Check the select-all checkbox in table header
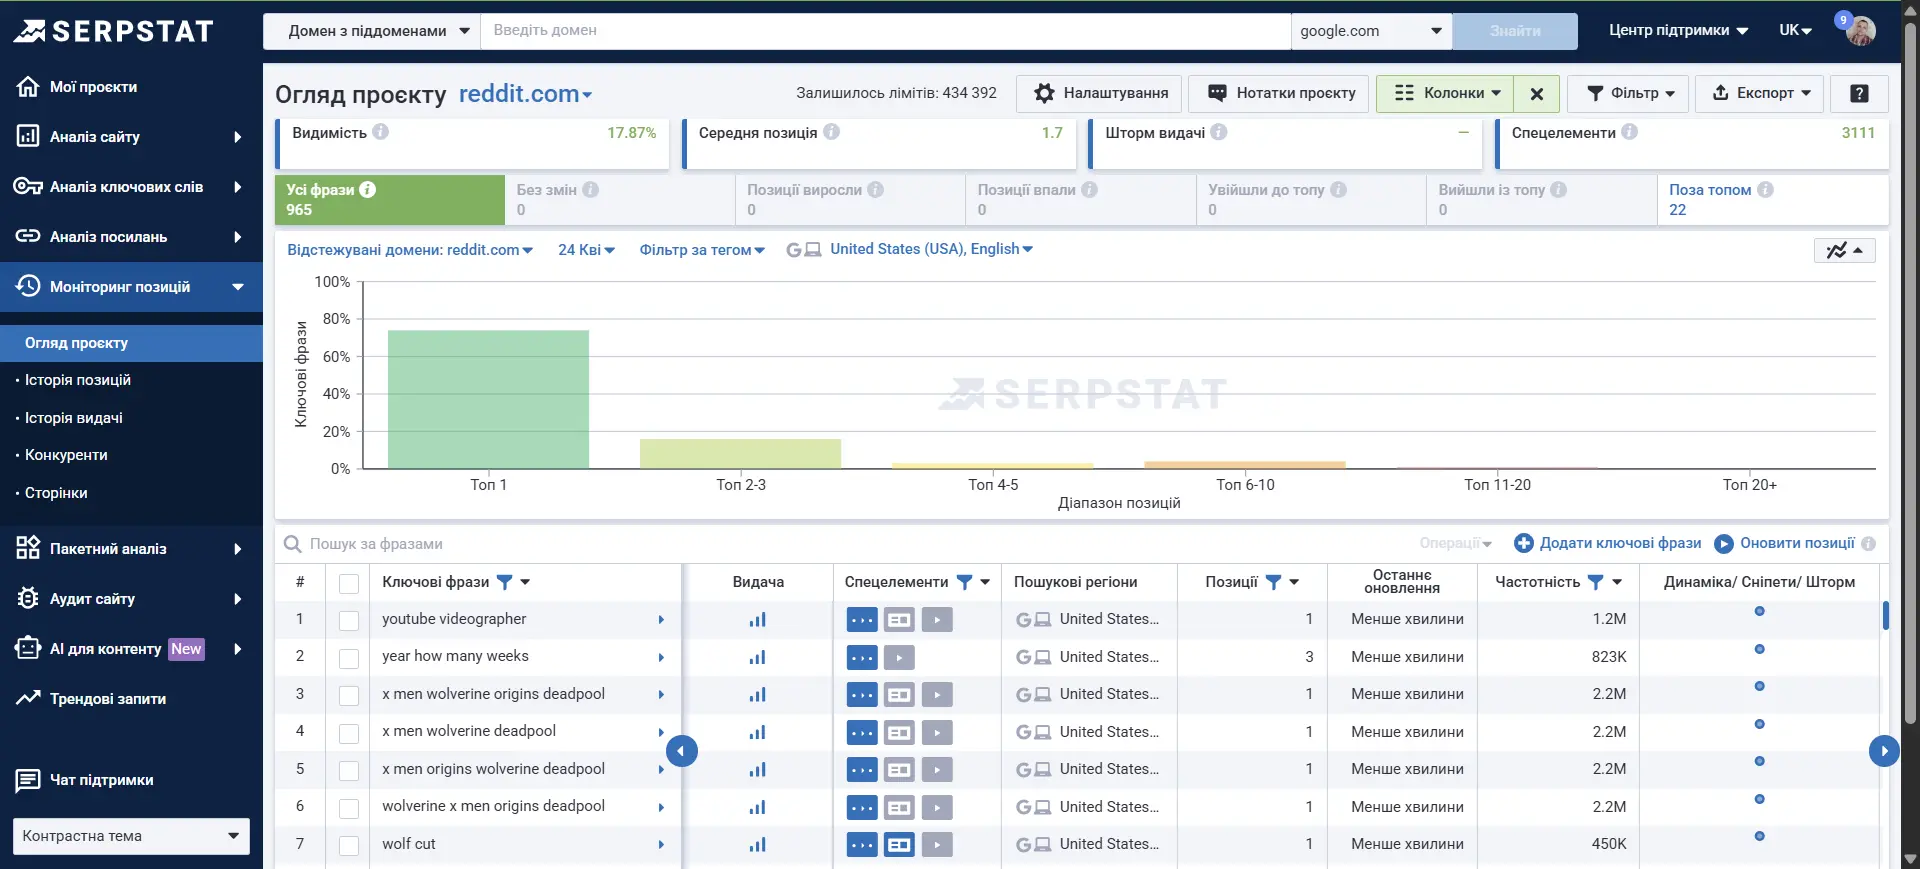Image resolution: width=1920 pixels, height=869 pixels. click(x=349, y=583)
